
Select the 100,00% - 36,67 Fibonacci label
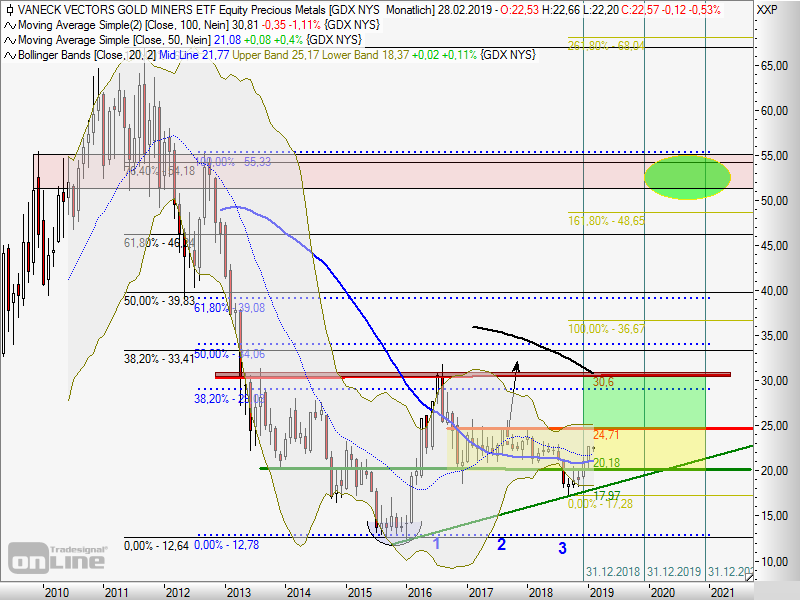click(x=607, y=329)
